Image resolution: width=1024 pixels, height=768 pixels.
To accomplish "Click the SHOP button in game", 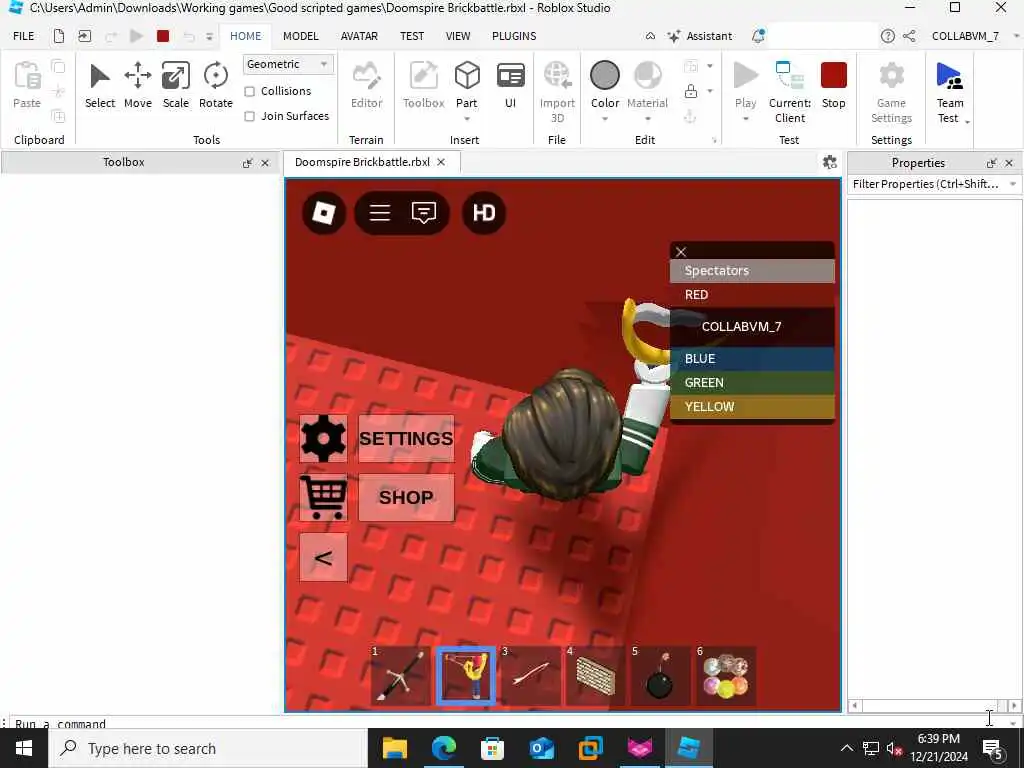I will pos(406,498).
